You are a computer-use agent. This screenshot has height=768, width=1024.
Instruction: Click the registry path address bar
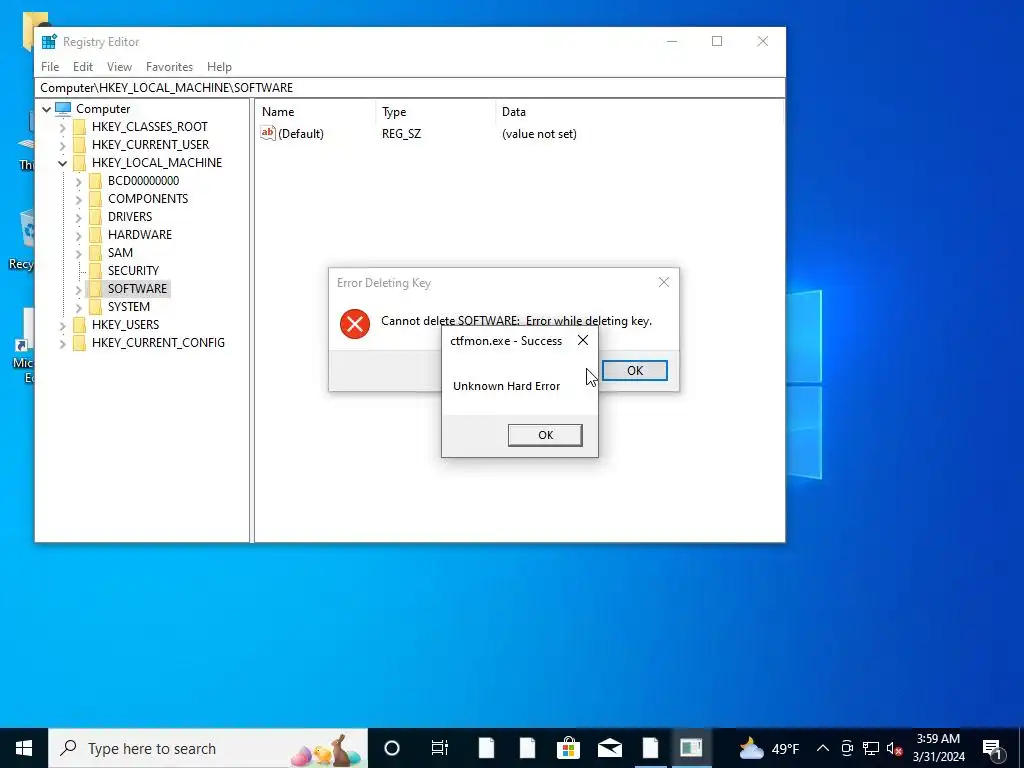409,88
